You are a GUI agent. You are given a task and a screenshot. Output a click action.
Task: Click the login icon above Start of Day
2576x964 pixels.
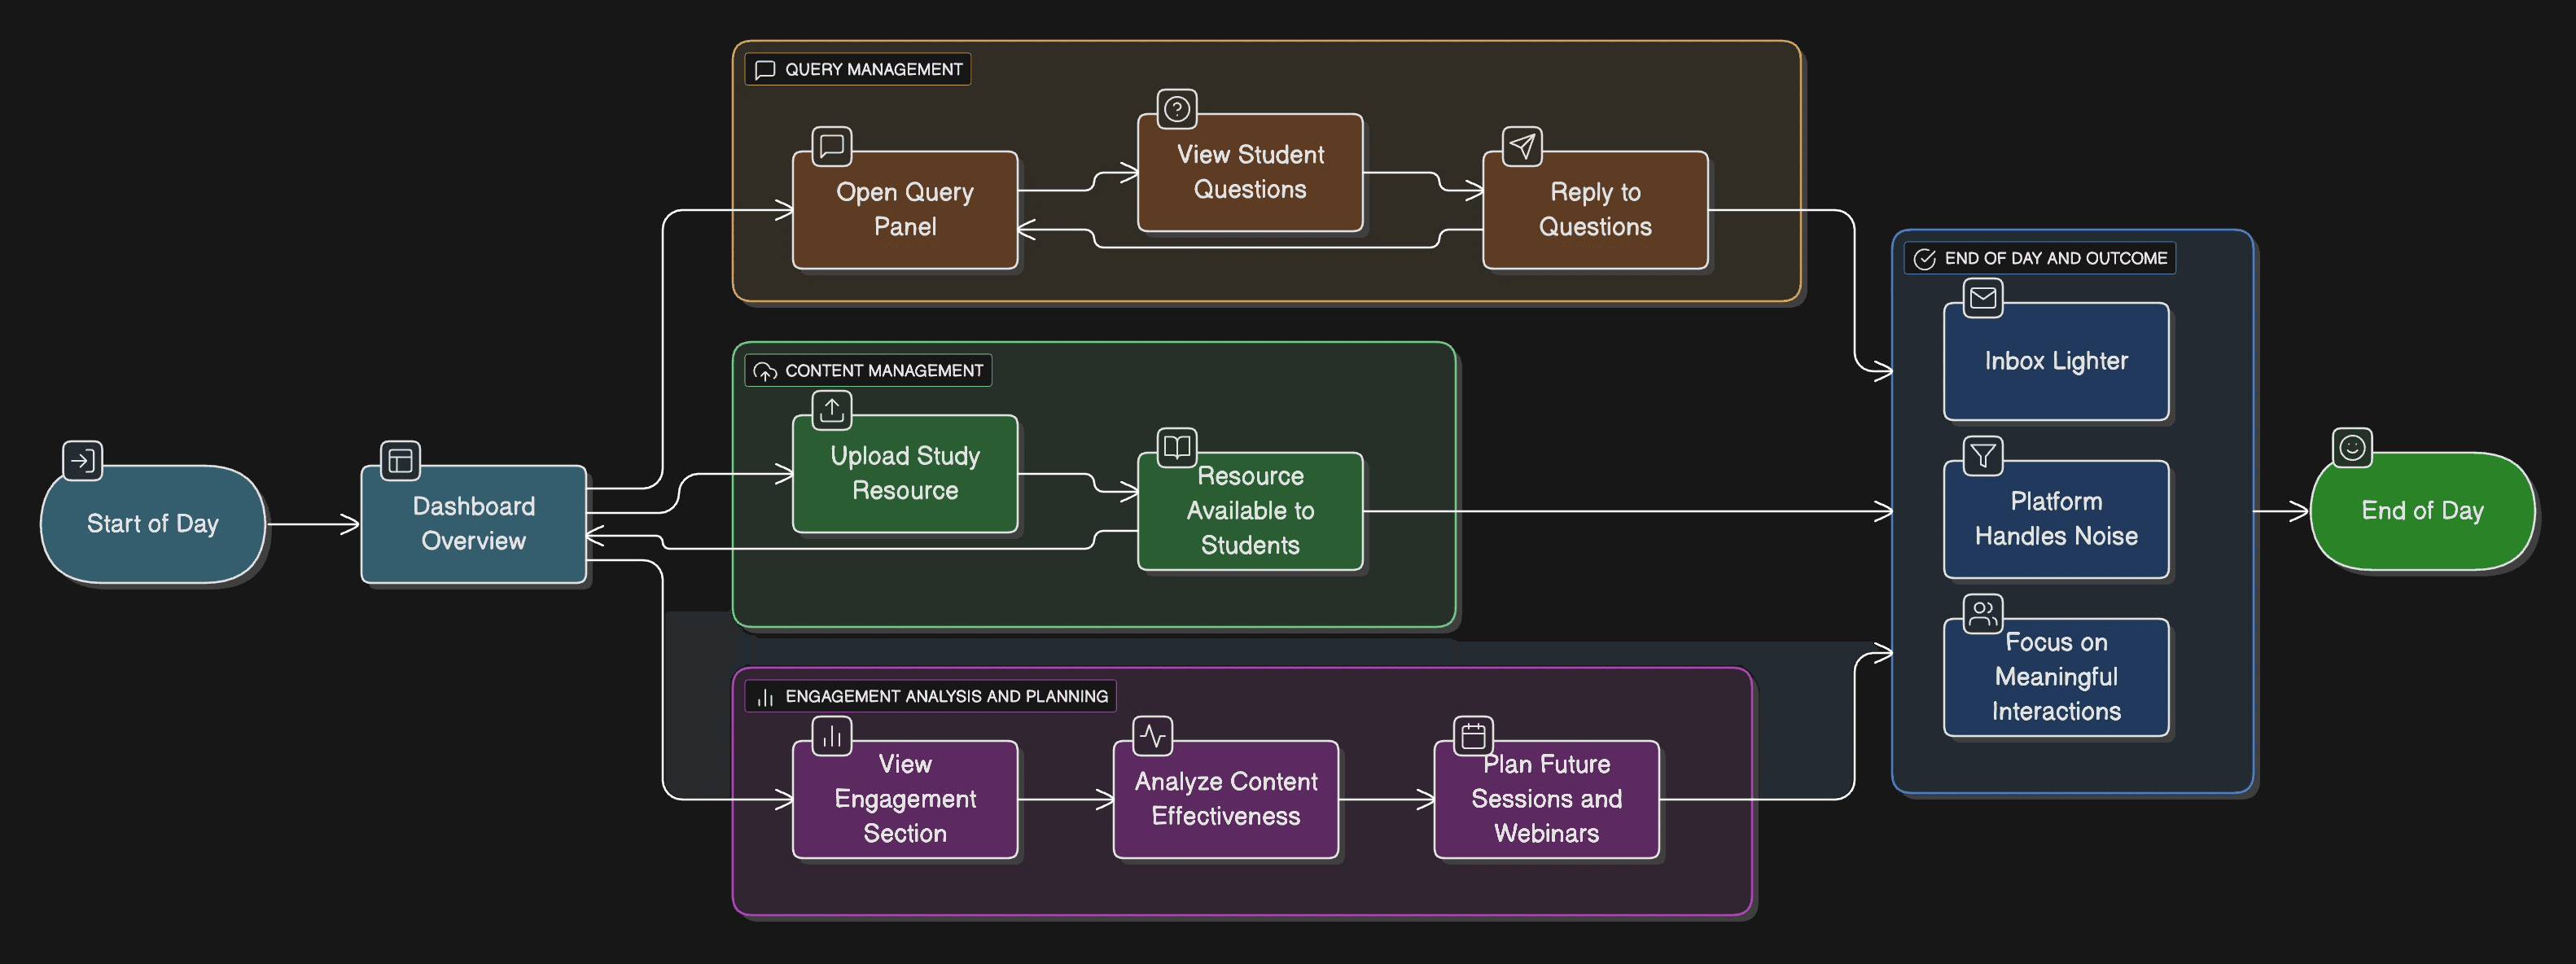[82, 461]
